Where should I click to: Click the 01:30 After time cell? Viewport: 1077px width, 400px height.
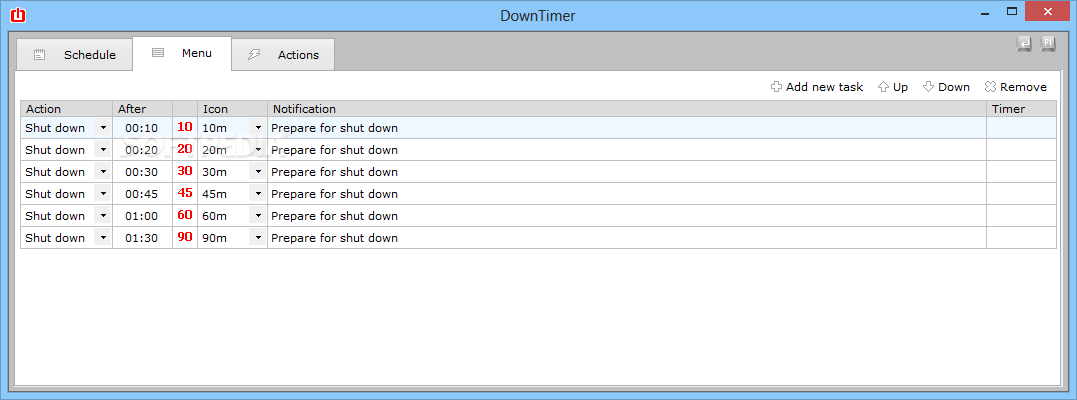tap(142, 238)
